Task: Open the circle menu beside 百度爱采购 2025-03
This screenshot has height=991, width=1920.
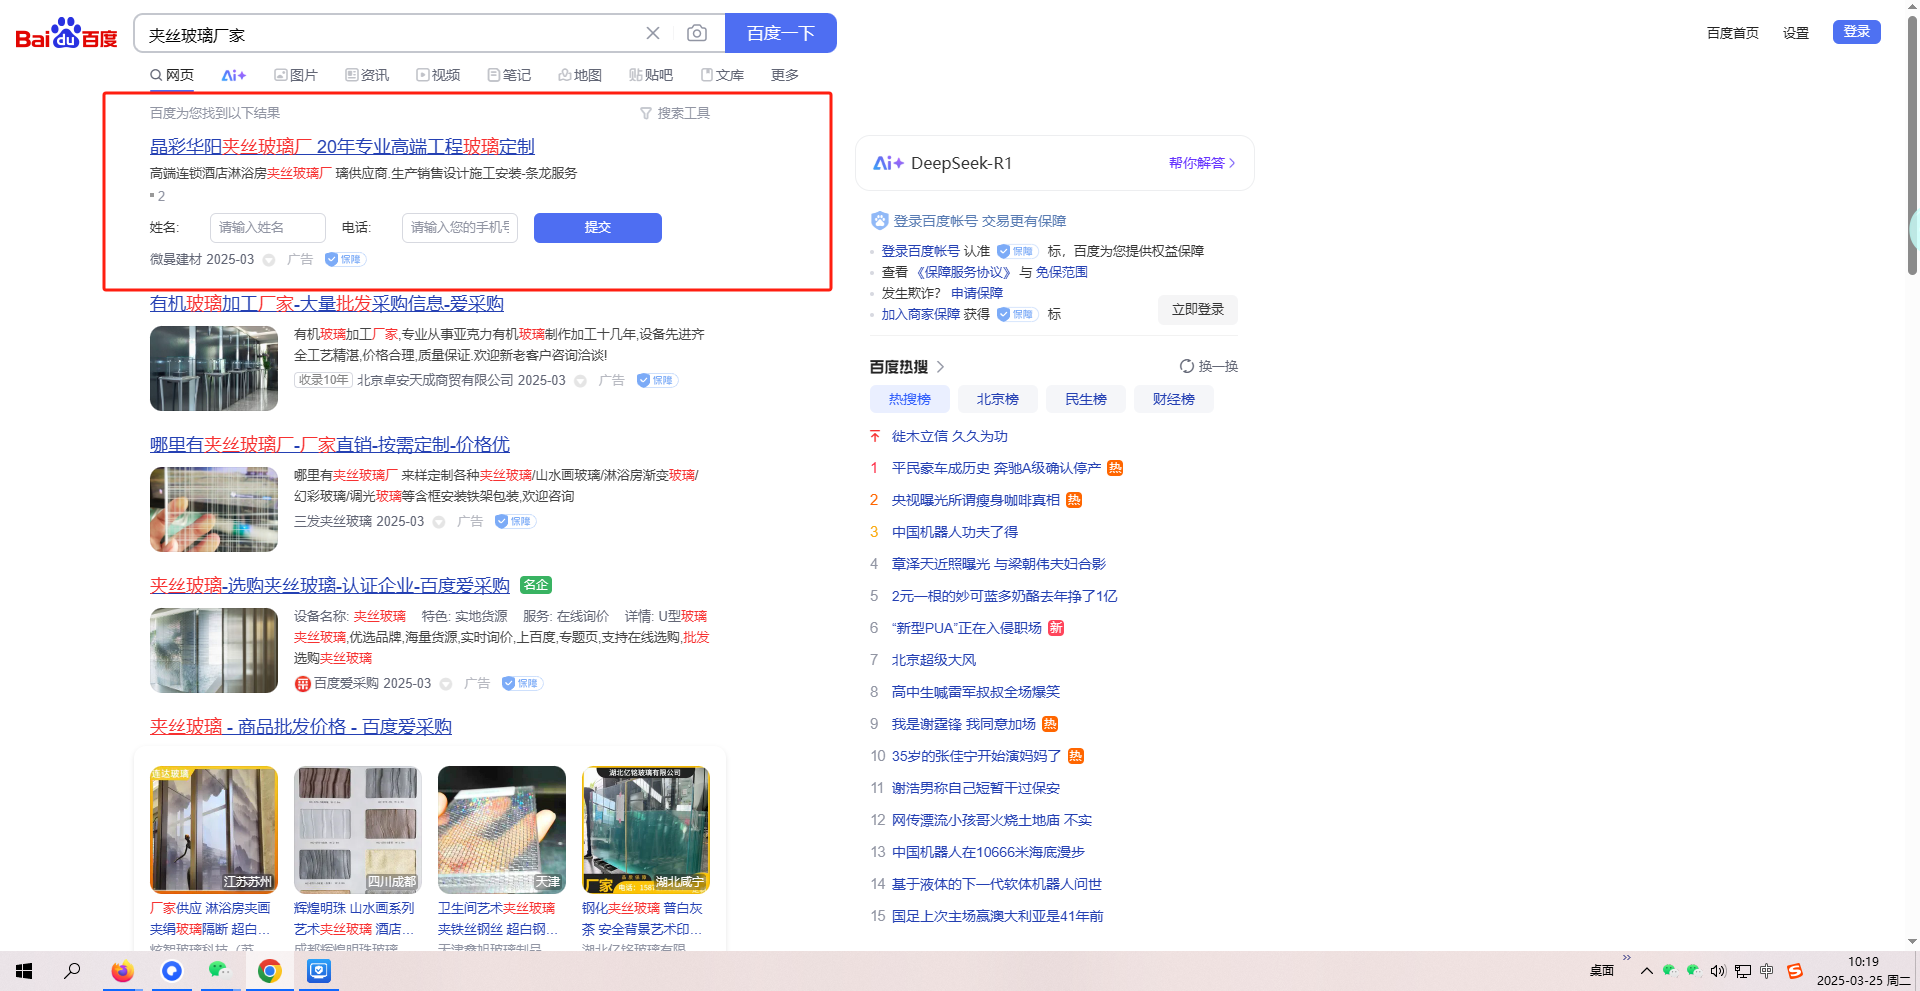Action: (446, 684)
